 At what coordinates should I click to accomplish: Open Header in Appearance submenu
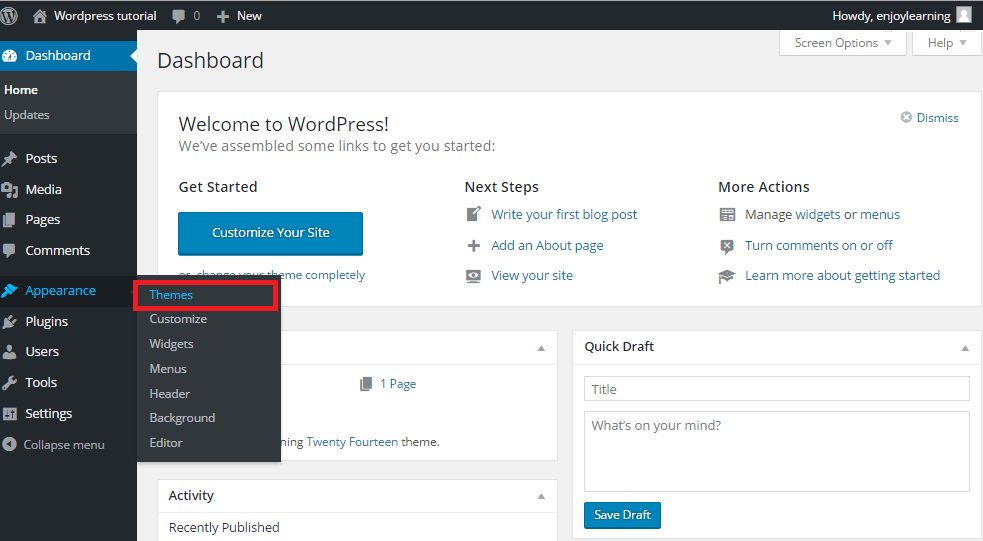coord(169,394)
